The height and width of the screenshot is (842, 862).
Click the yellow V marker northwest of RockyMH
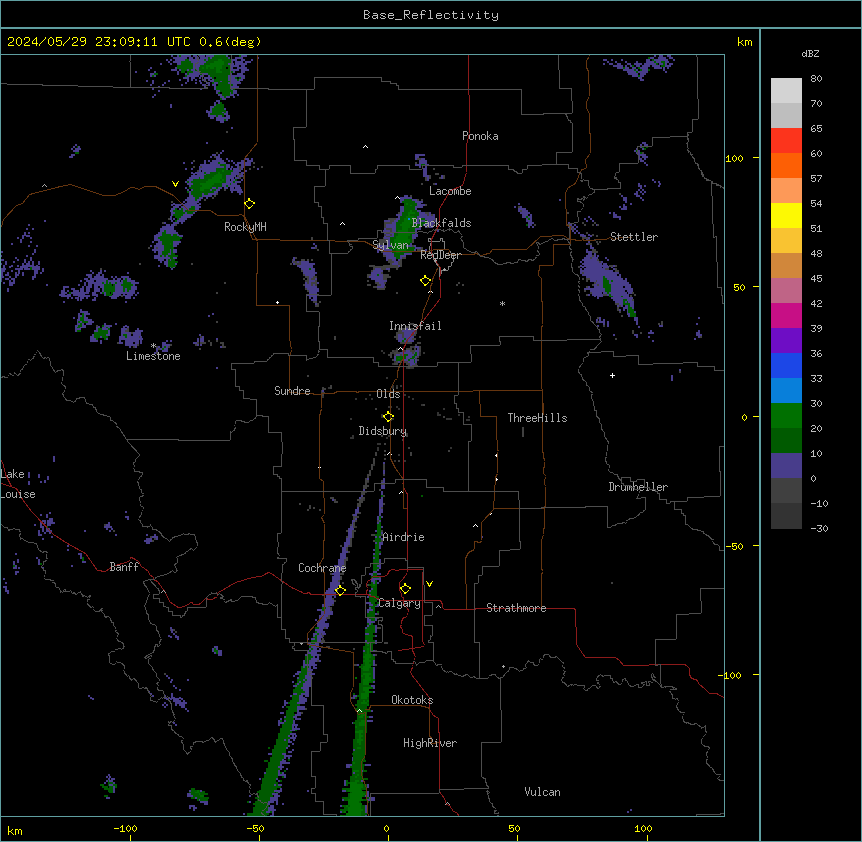pos(175,184)
